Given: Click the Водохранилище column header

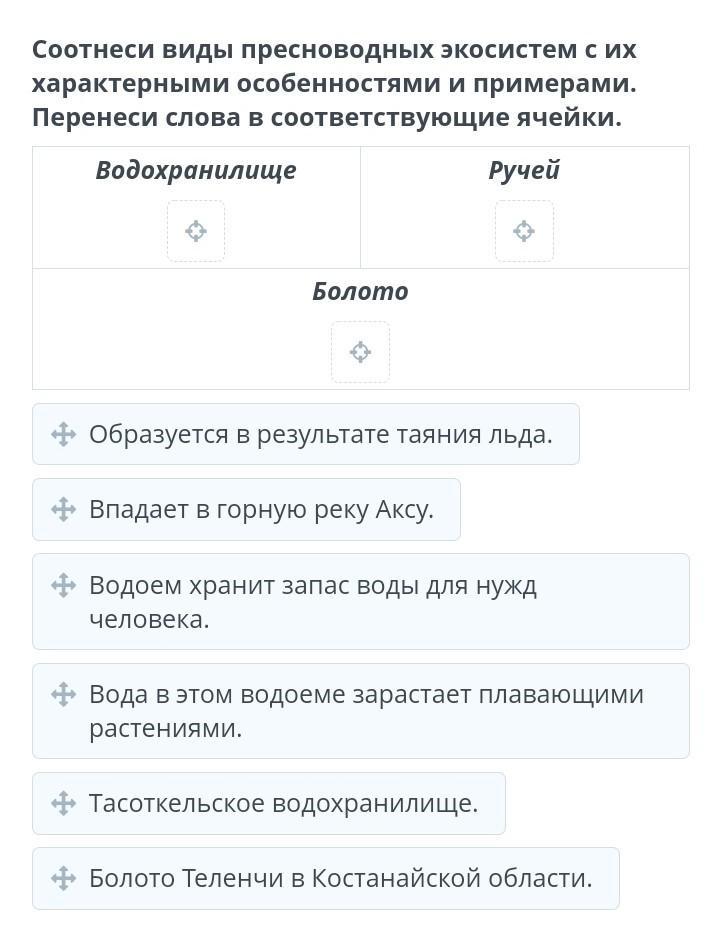Looking at the screenshot, I should point(196,171).
